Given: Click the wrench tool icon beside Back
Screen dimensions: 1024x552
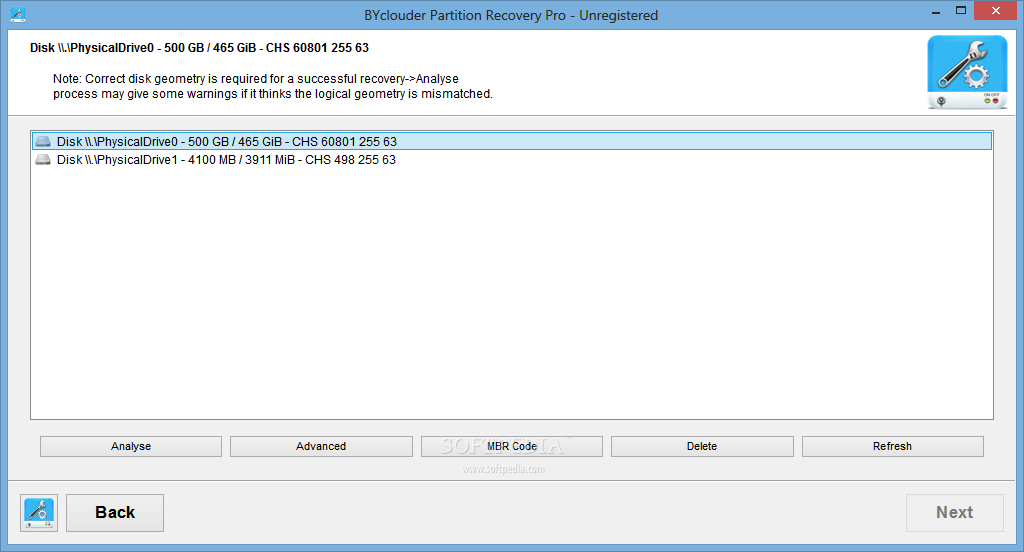Looking at the screenshot, I should [x=39, y=513].
